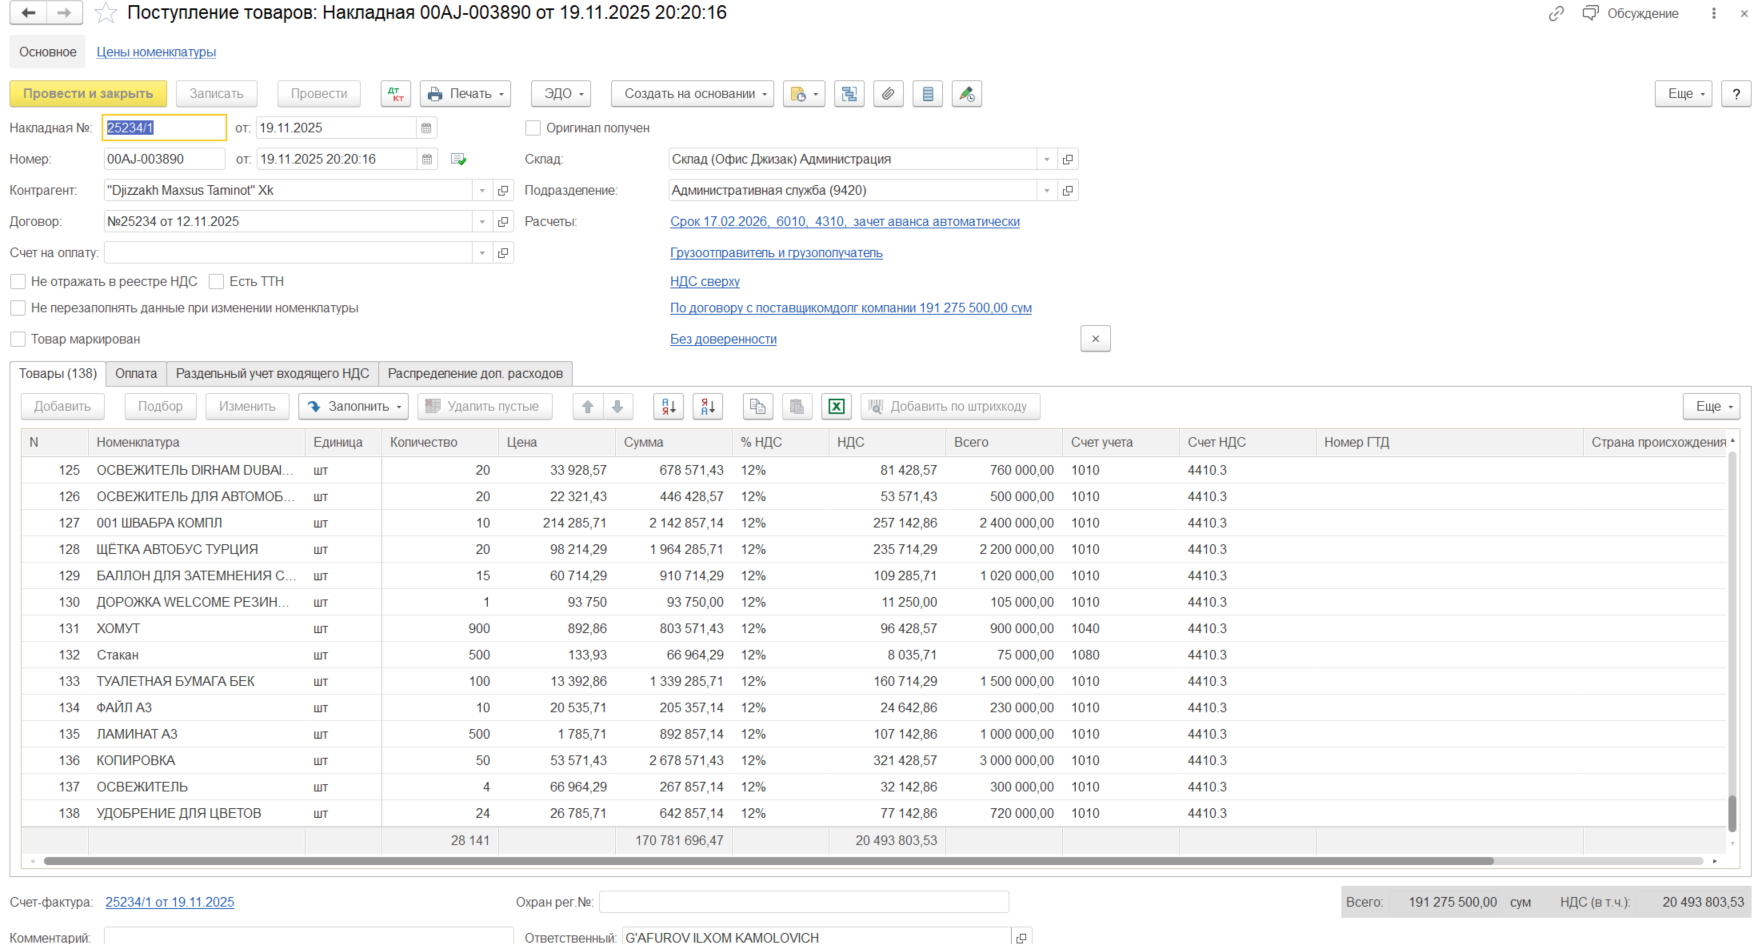Open the ЭДО dropdown menu

561,94
